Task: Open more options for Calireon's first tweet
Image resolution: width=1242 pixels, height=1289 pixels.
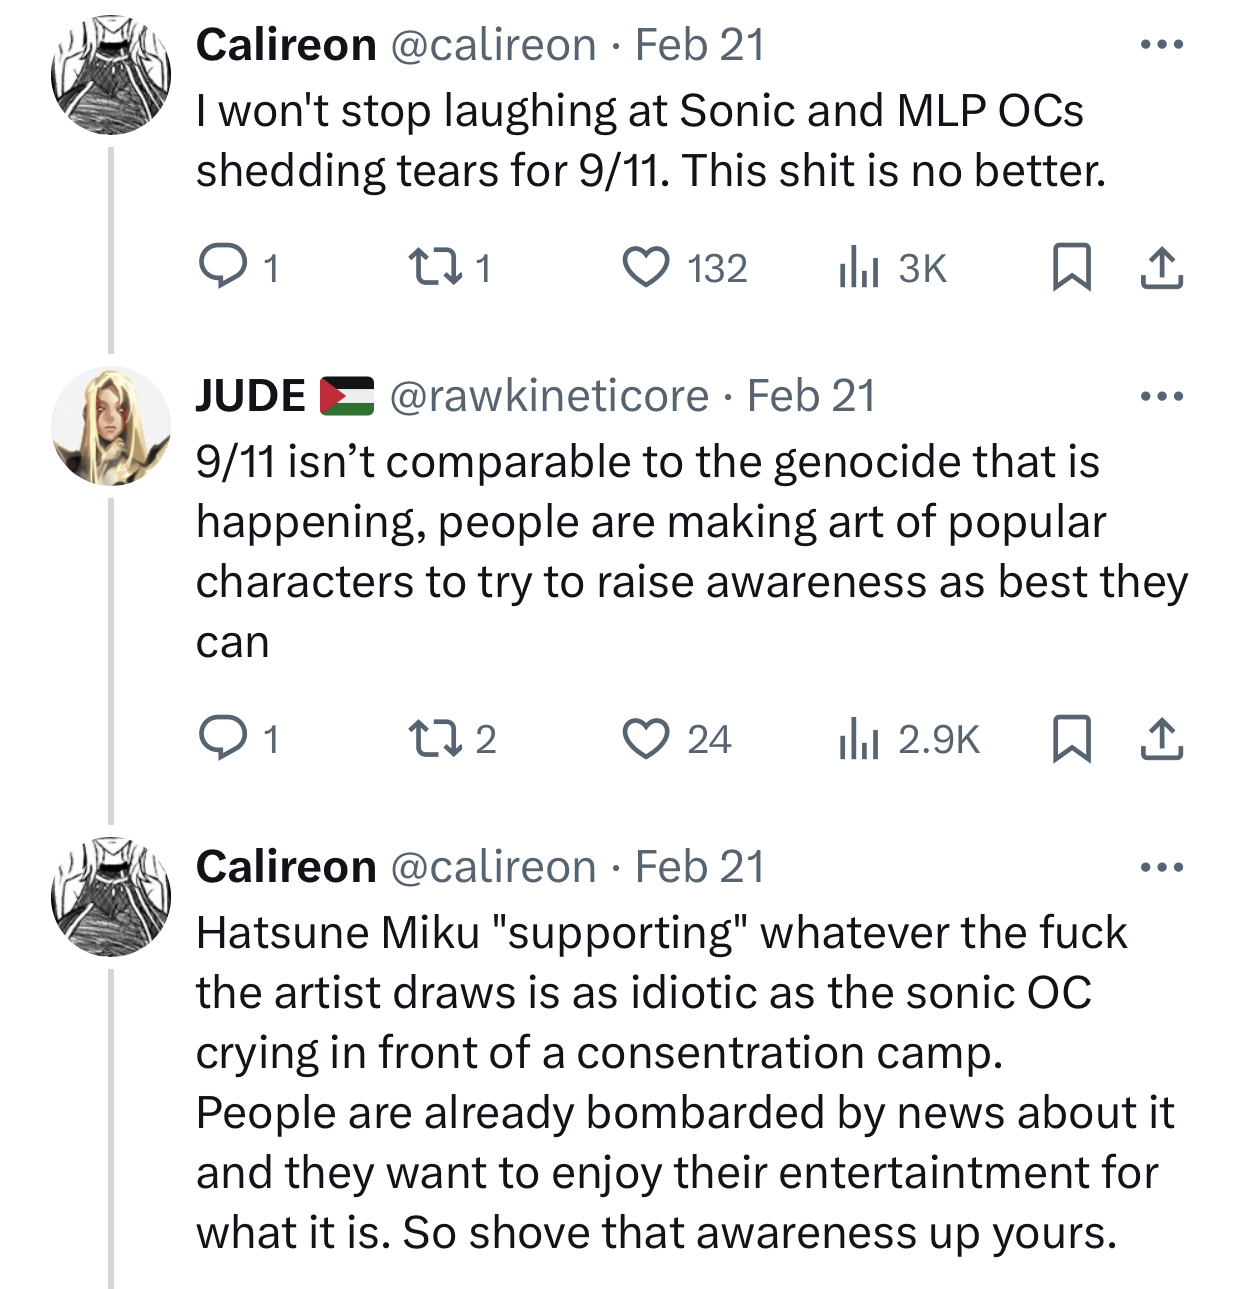Action: [1162, 45]
